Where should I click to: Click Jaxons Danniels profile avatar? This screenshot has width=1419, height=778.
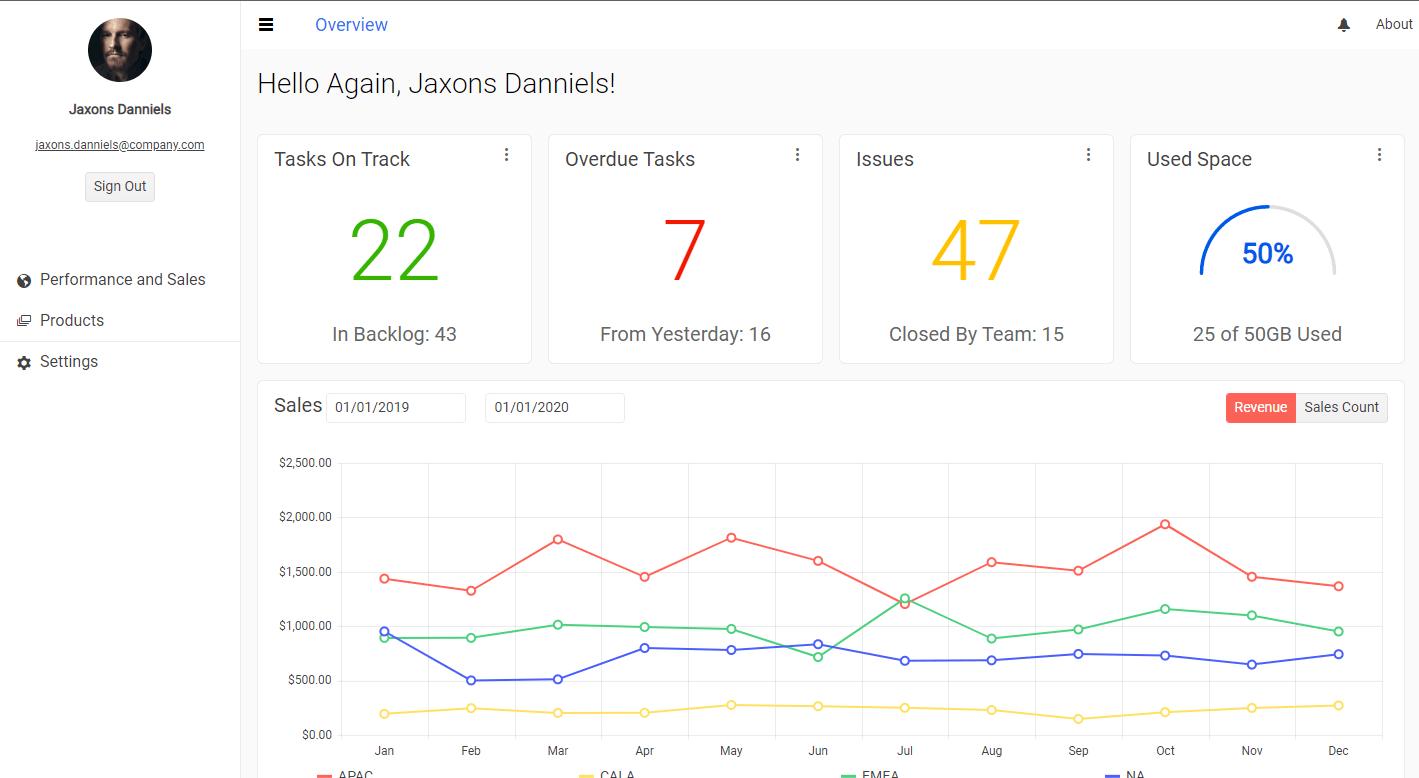(120, 50)
